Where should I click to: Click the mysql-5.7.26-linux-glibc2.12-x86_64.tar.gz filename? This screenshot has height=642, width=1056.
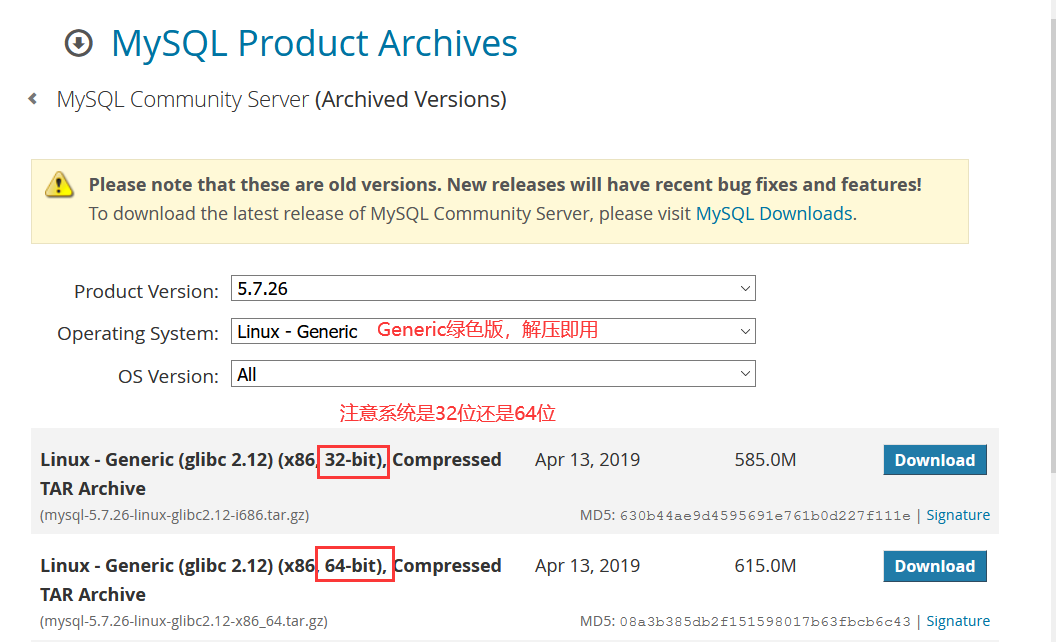pyautogui.click(x=184, y=621)
